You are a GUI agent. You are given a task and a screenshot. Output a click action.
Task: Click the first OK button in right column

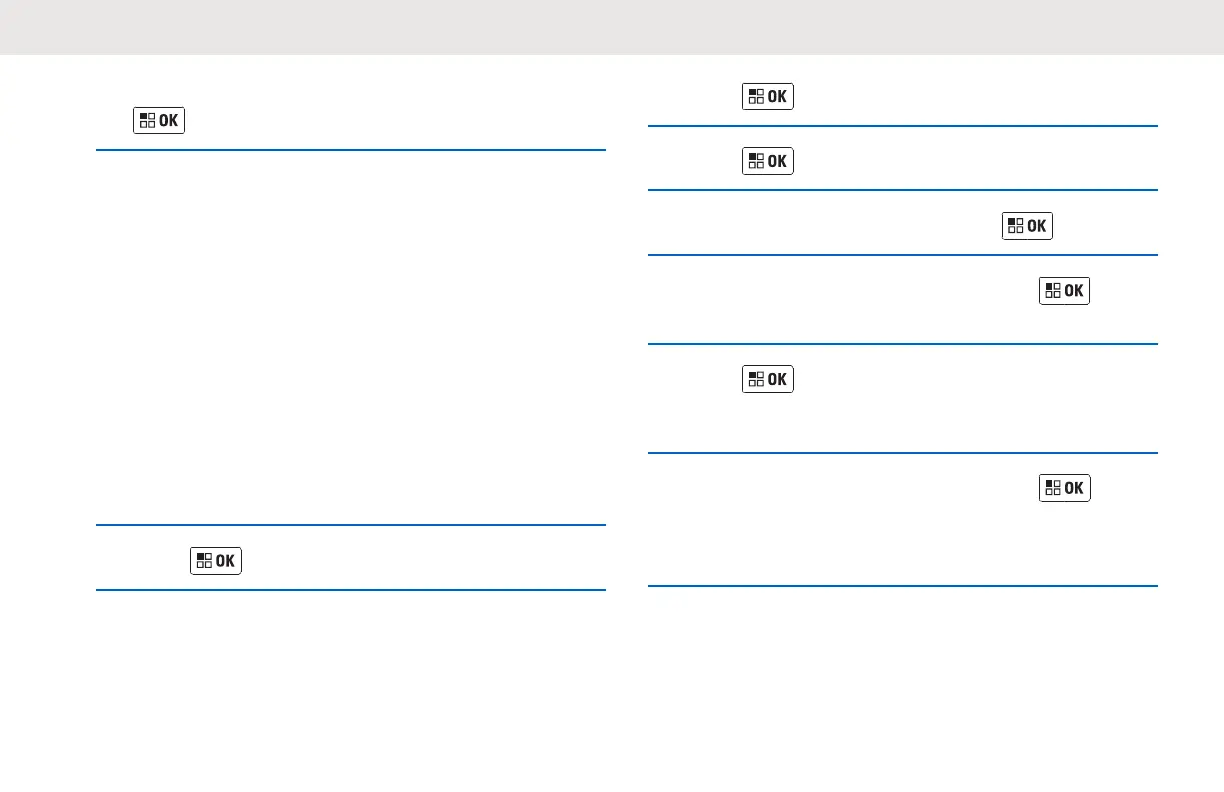[x=768, y=97]
